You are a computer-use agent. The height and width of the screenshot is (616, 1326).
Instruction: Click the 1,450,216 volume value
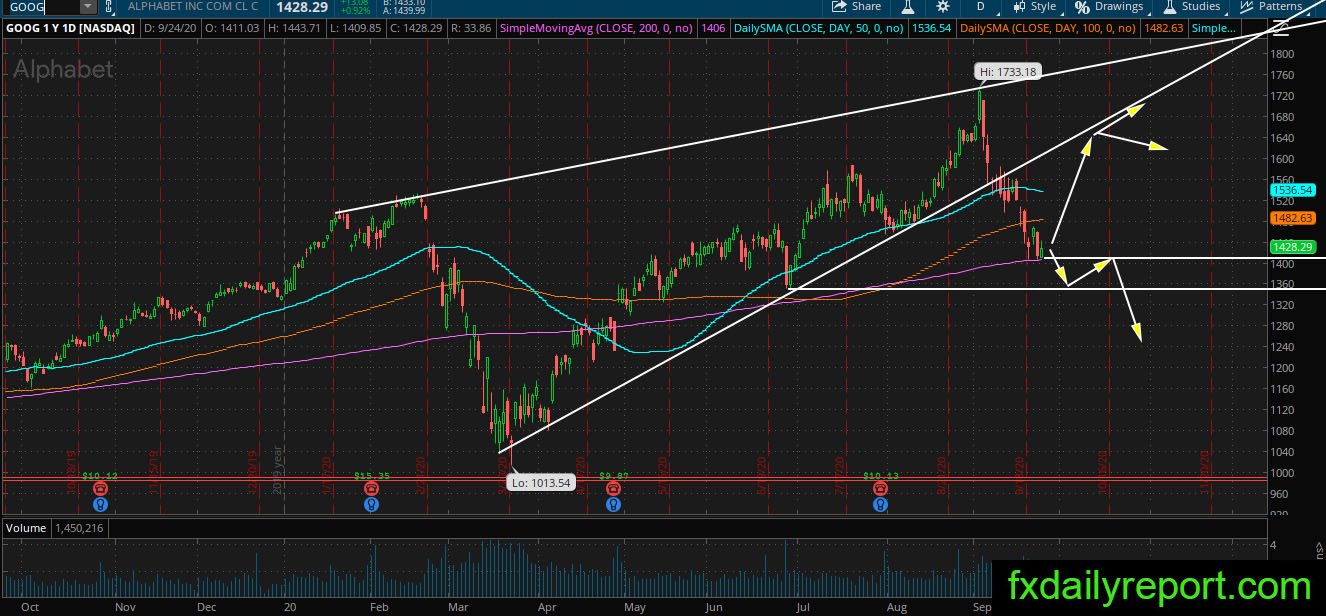(79, 527)
